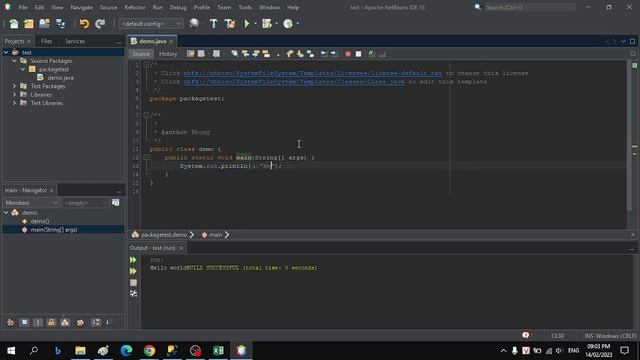Click the Save All toolbar icon
The height and width of the screenshot is (360, 640).
[60, 24]
